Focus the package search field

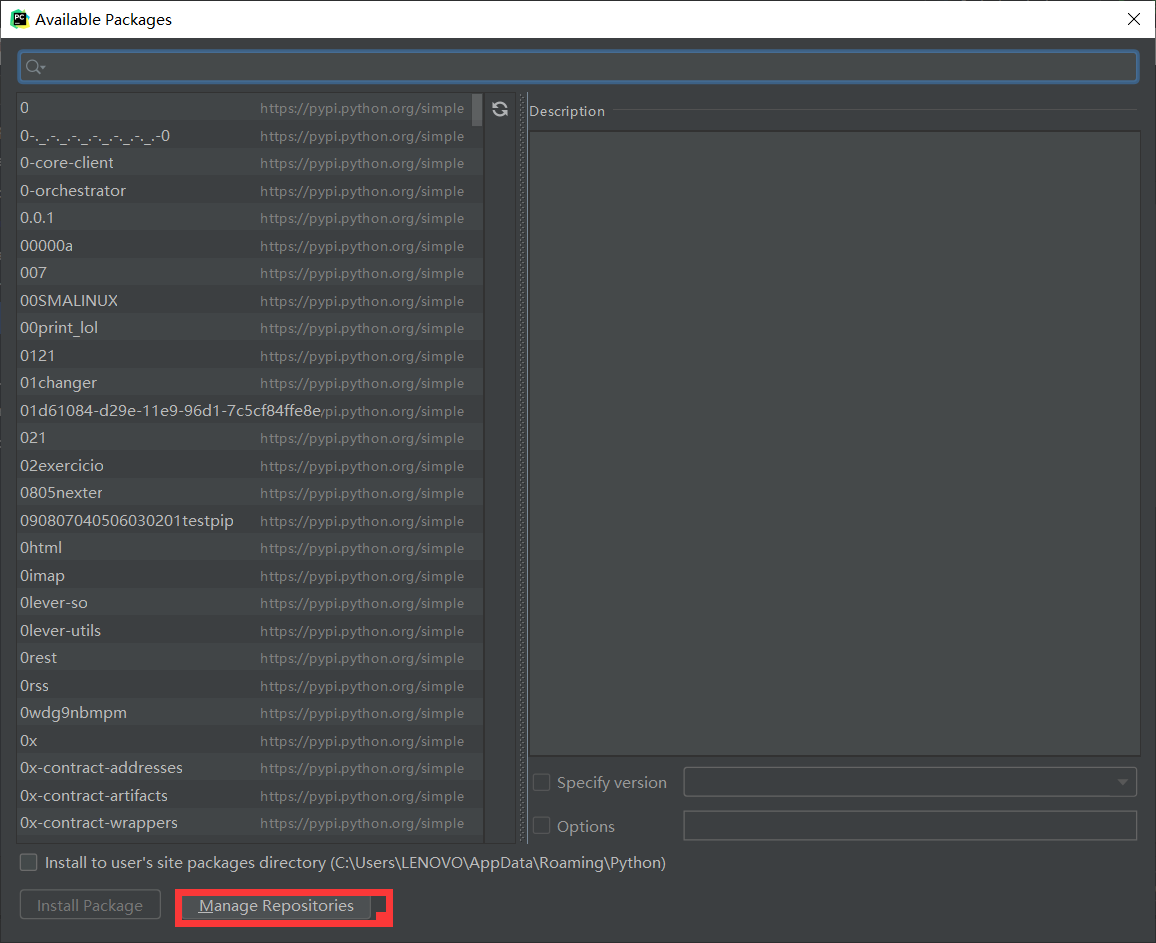tap(578, 67)
